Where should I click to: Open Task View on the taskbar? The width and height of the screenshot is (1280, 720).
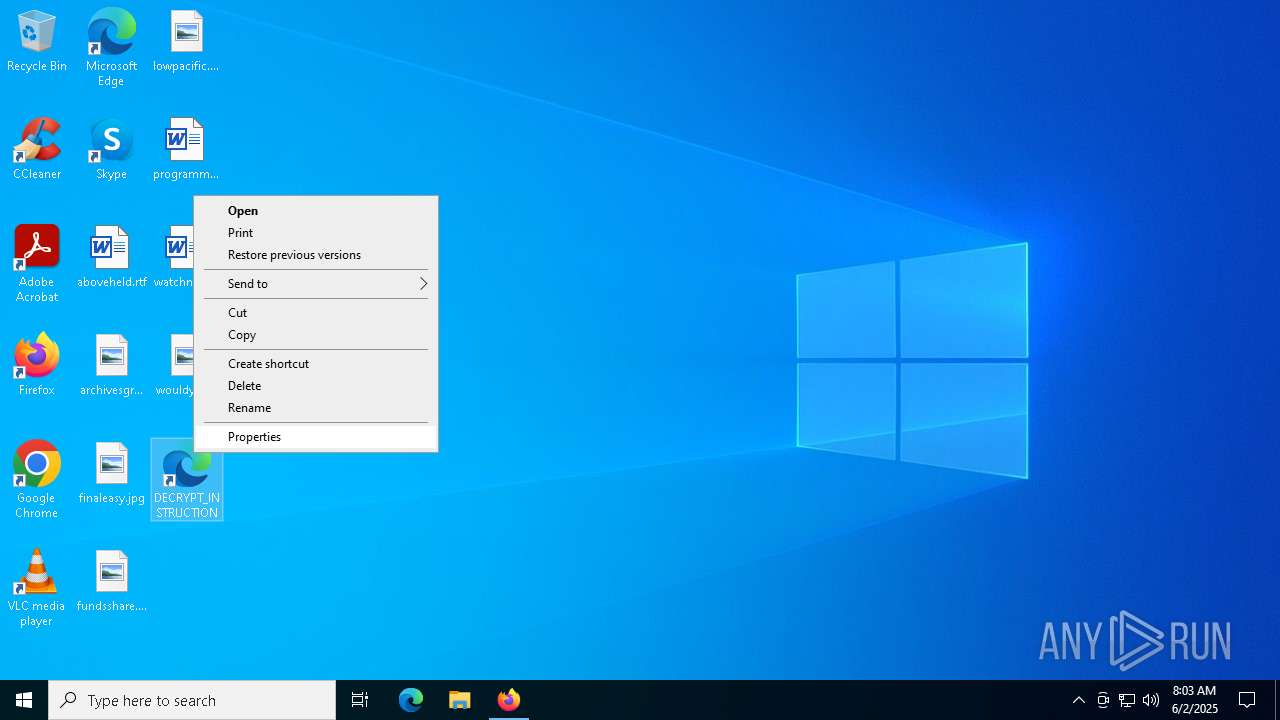coord(360,700)
